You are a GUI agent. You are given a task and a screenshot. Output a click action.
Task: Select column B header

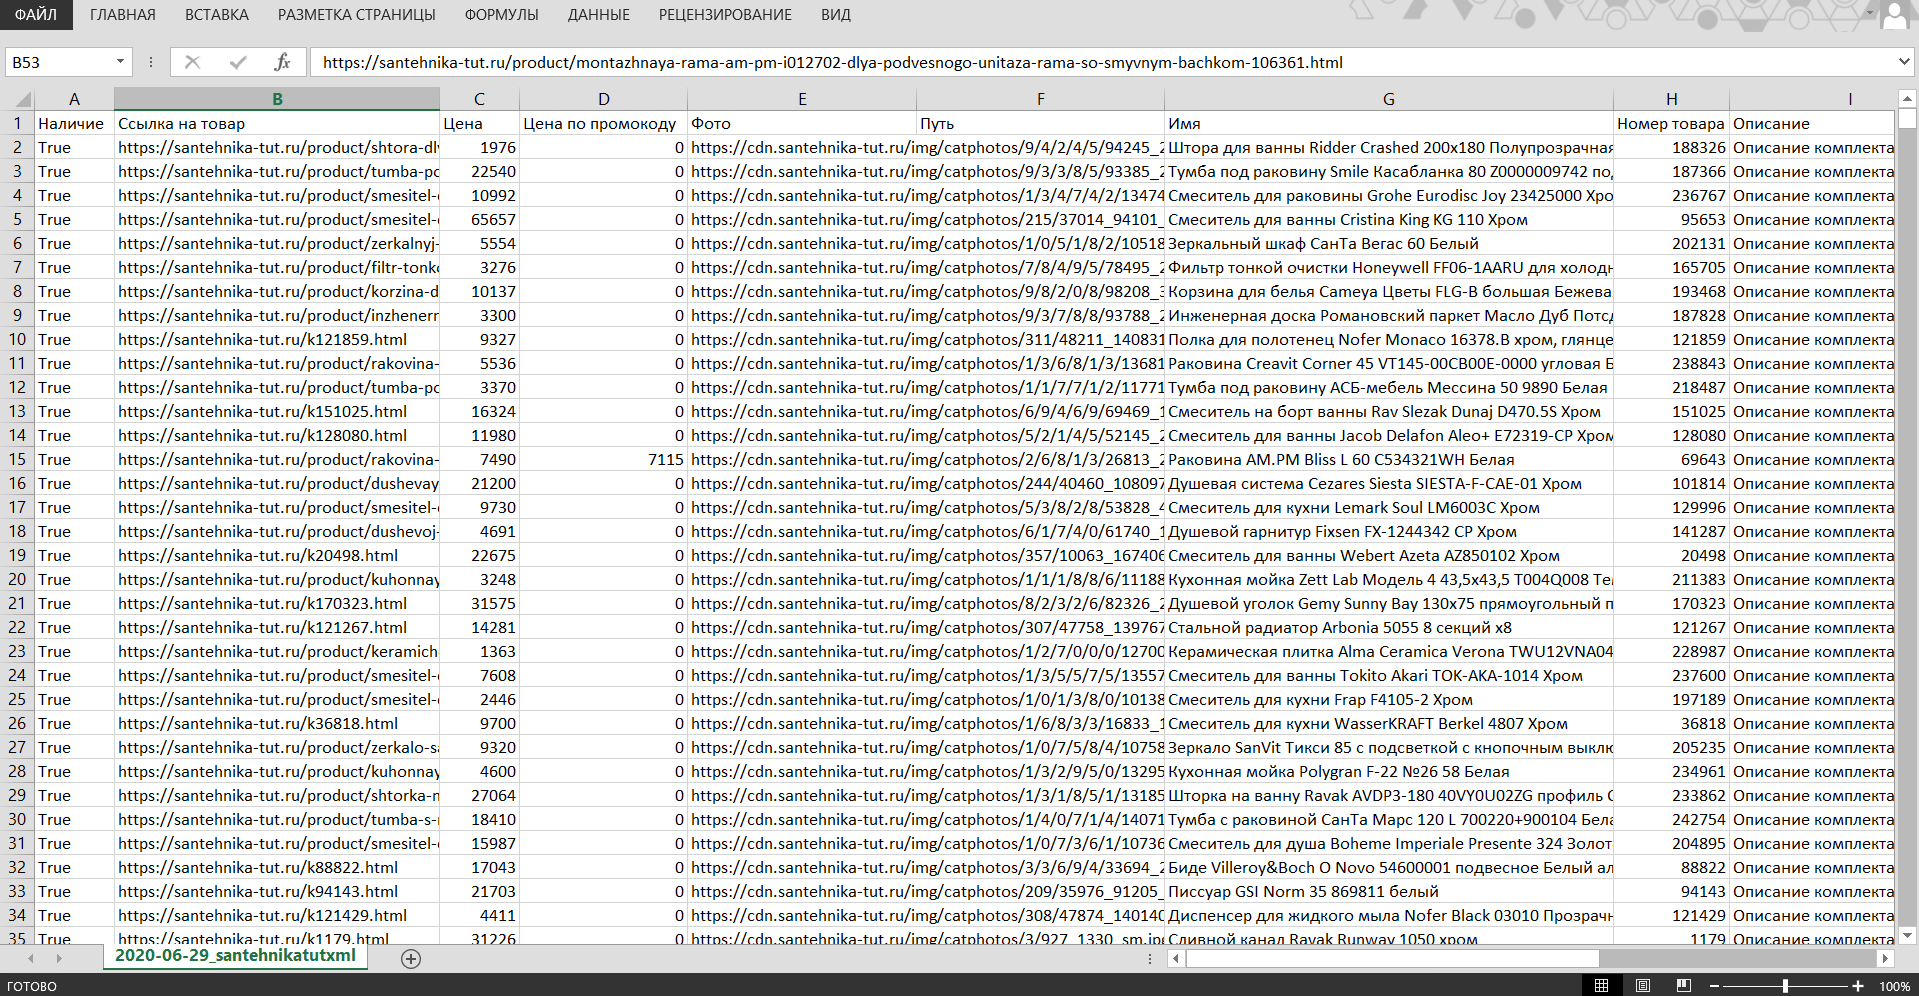277,99
